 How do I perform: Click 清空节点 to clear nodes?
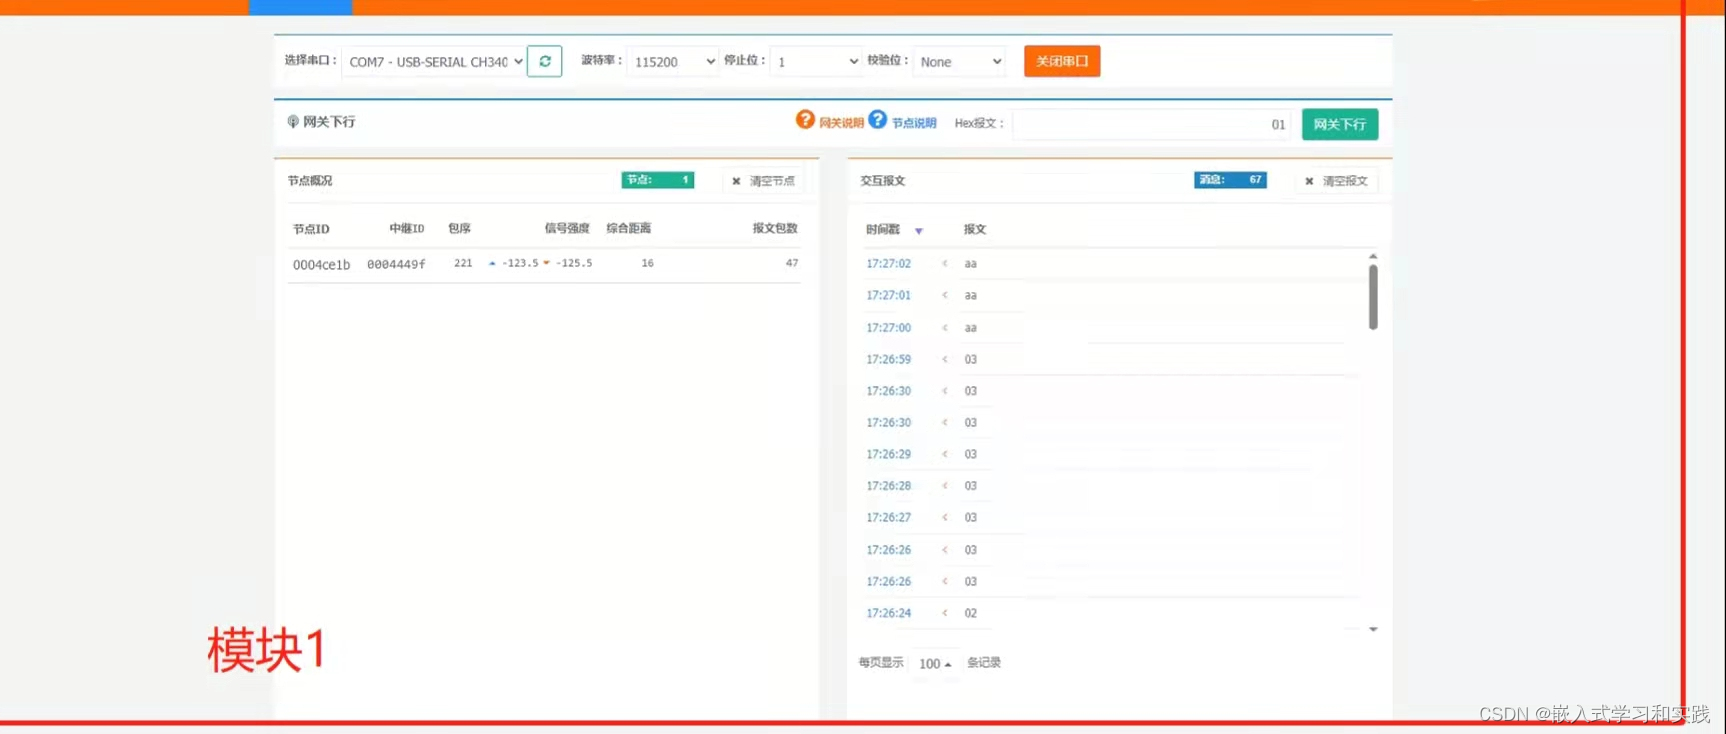click(x=763, y=181)
